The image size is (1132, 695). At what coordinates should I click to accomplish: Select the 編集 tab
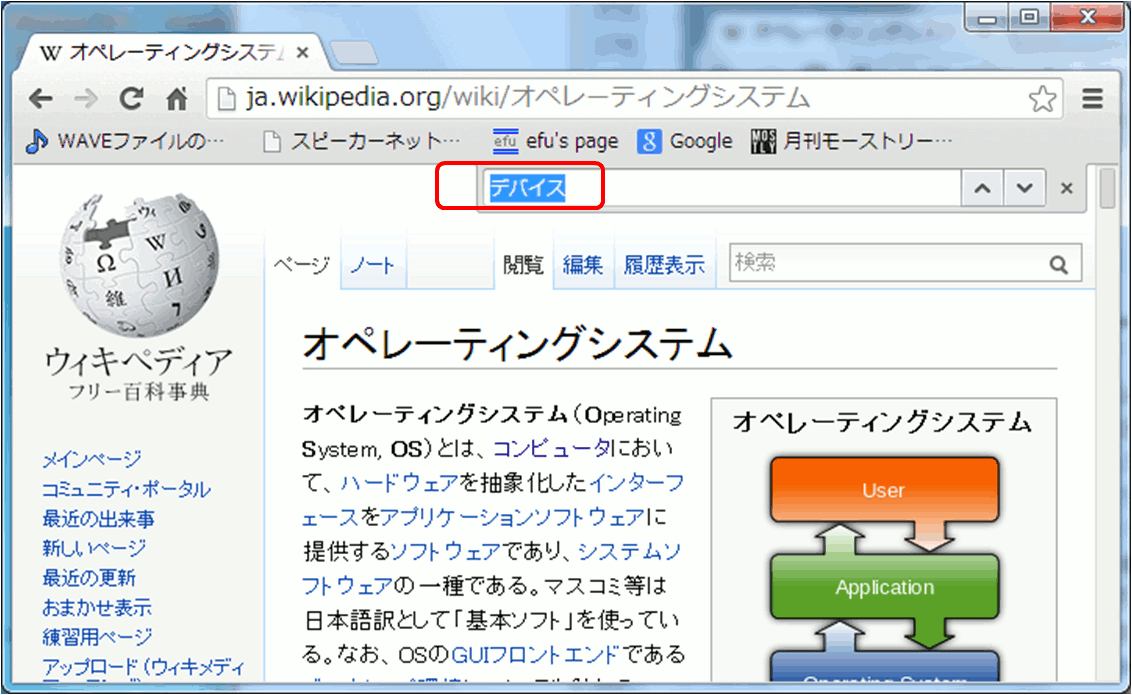tap(582, 265)
